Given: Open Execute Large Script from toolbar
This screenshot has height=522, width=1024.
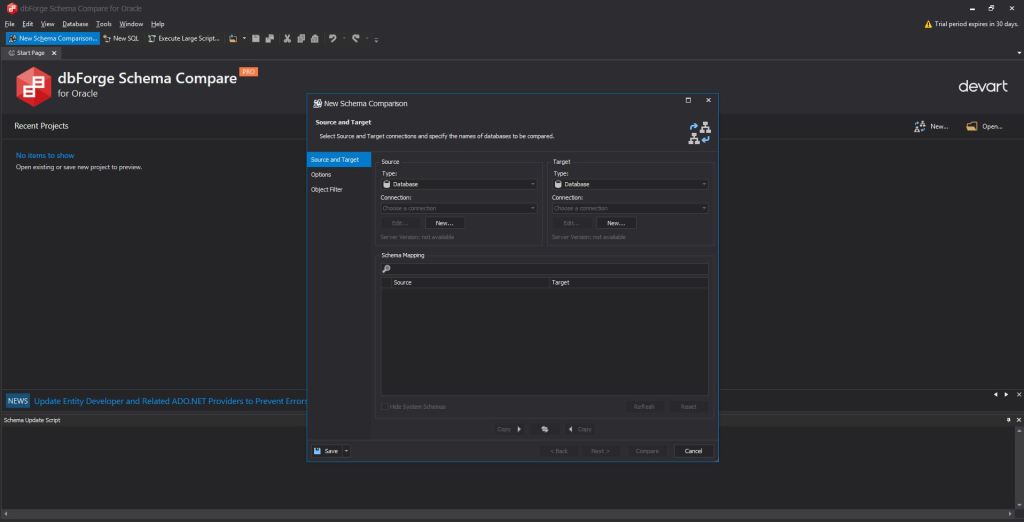Looking at the screenshot, I should click(x=183, y=38).
